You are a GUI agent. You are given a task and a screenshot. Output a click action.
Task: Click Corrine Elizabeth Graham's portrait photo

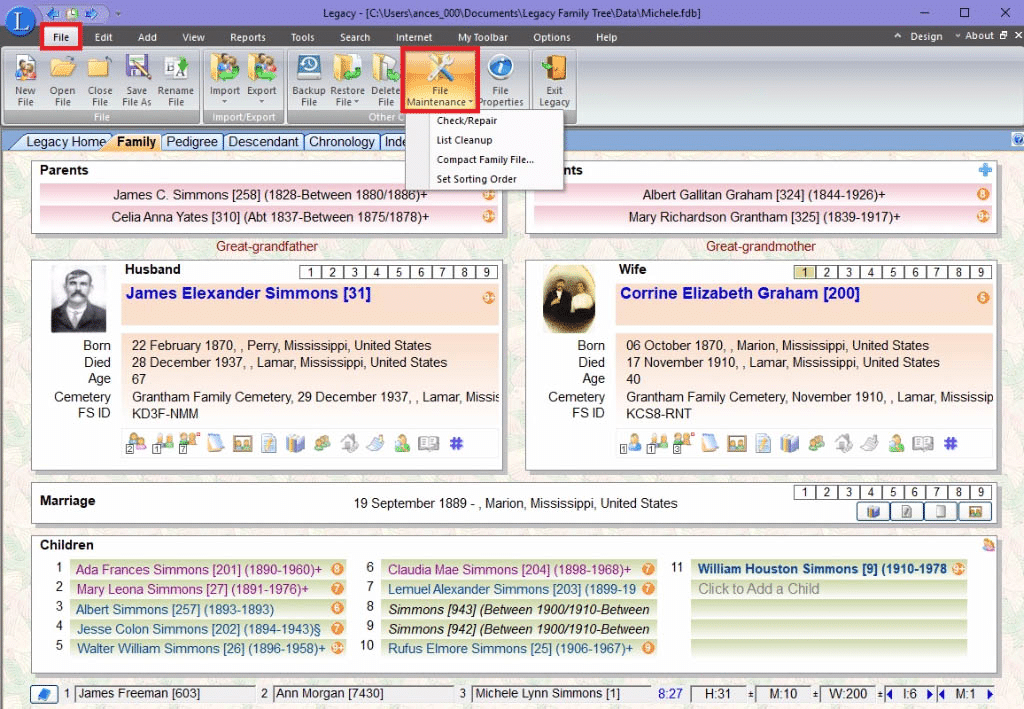[569, 299]
